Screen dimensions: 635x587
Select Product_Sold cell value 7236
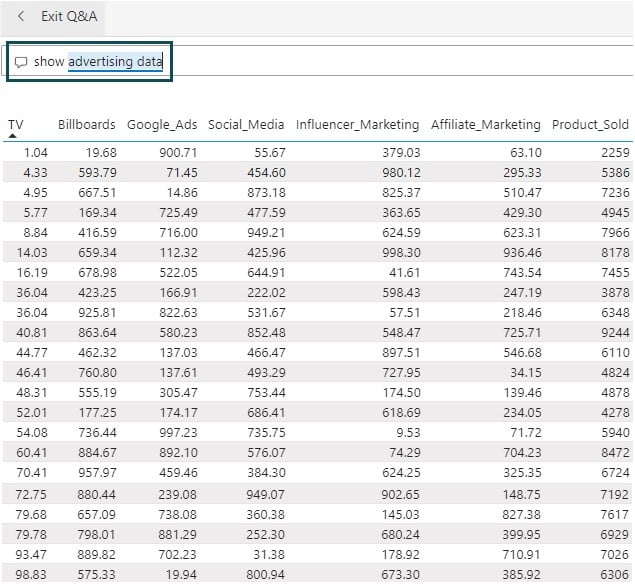click(615, 192)
